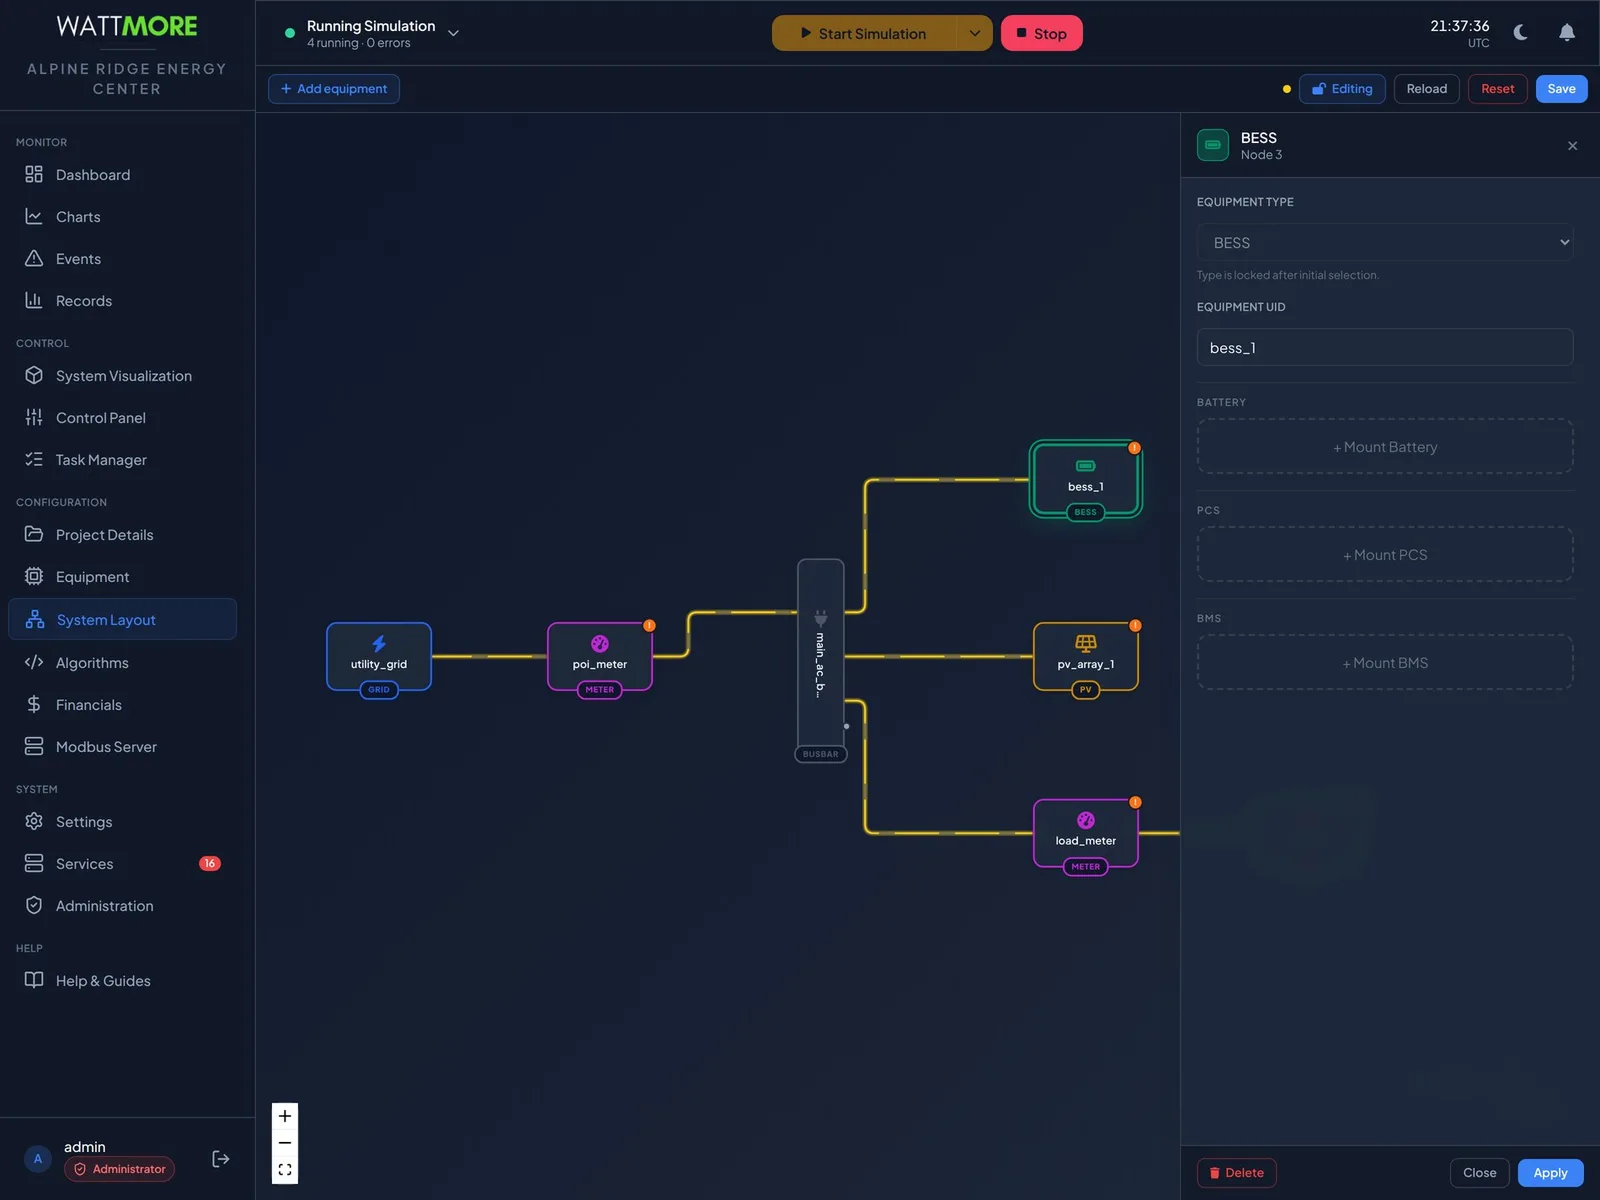Image resolution: width=1600 pixels, height=1200 pixels.
Task: Delete the BESS equipment
Action: coord(1237,1173)
